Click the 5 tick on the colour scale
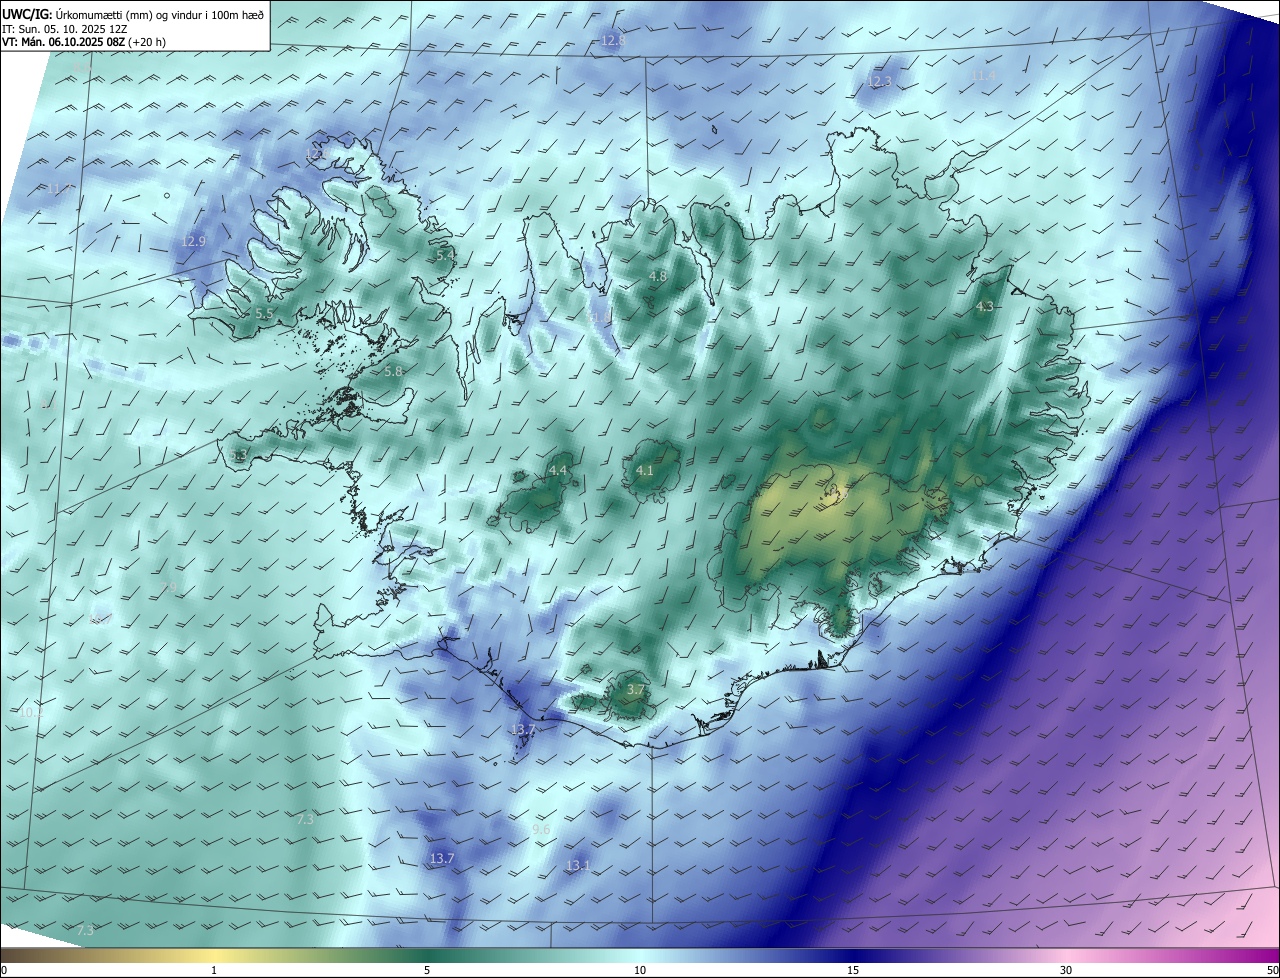Viewport: 1280px width, 978px height. point(427,971)
